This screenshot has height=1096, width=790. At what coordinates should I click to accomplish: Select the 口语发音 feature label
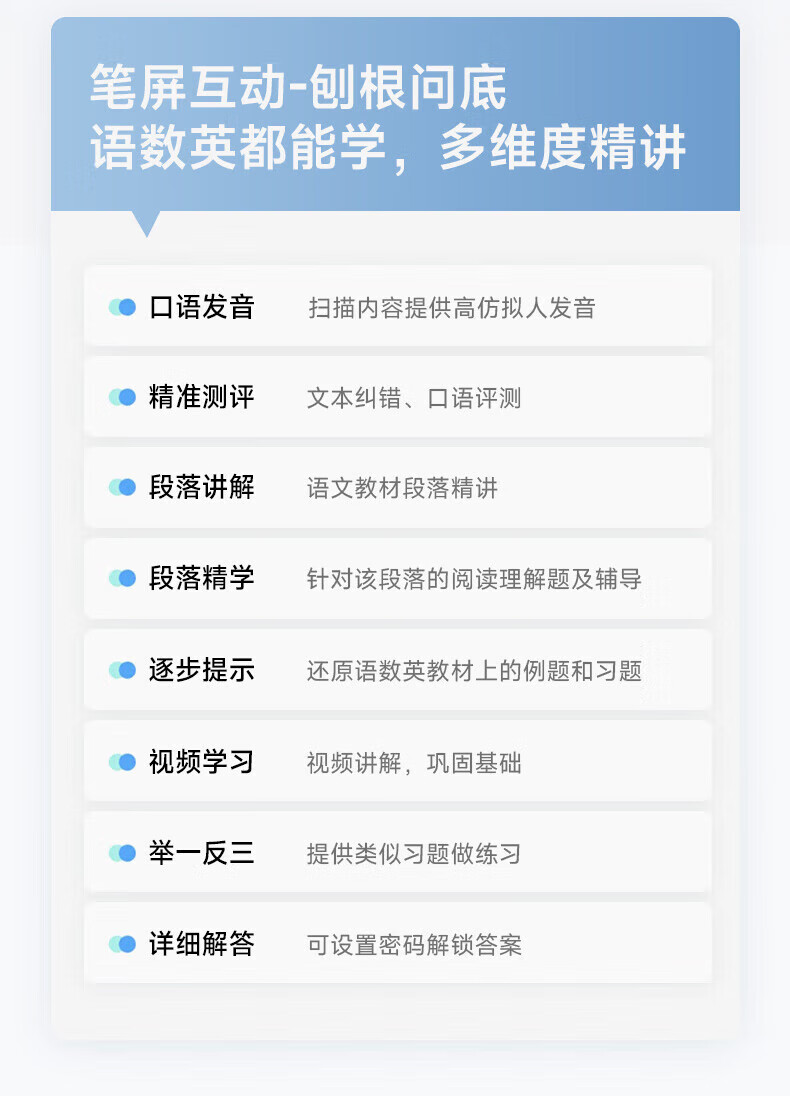(x=201, y=307)
